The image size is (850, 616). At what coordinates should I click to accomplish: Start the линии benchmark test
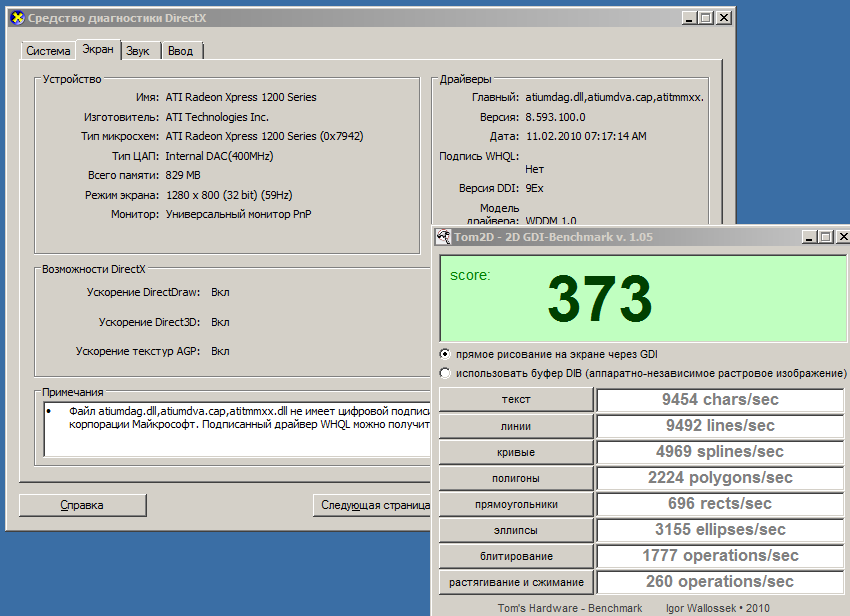pos(516,426)
